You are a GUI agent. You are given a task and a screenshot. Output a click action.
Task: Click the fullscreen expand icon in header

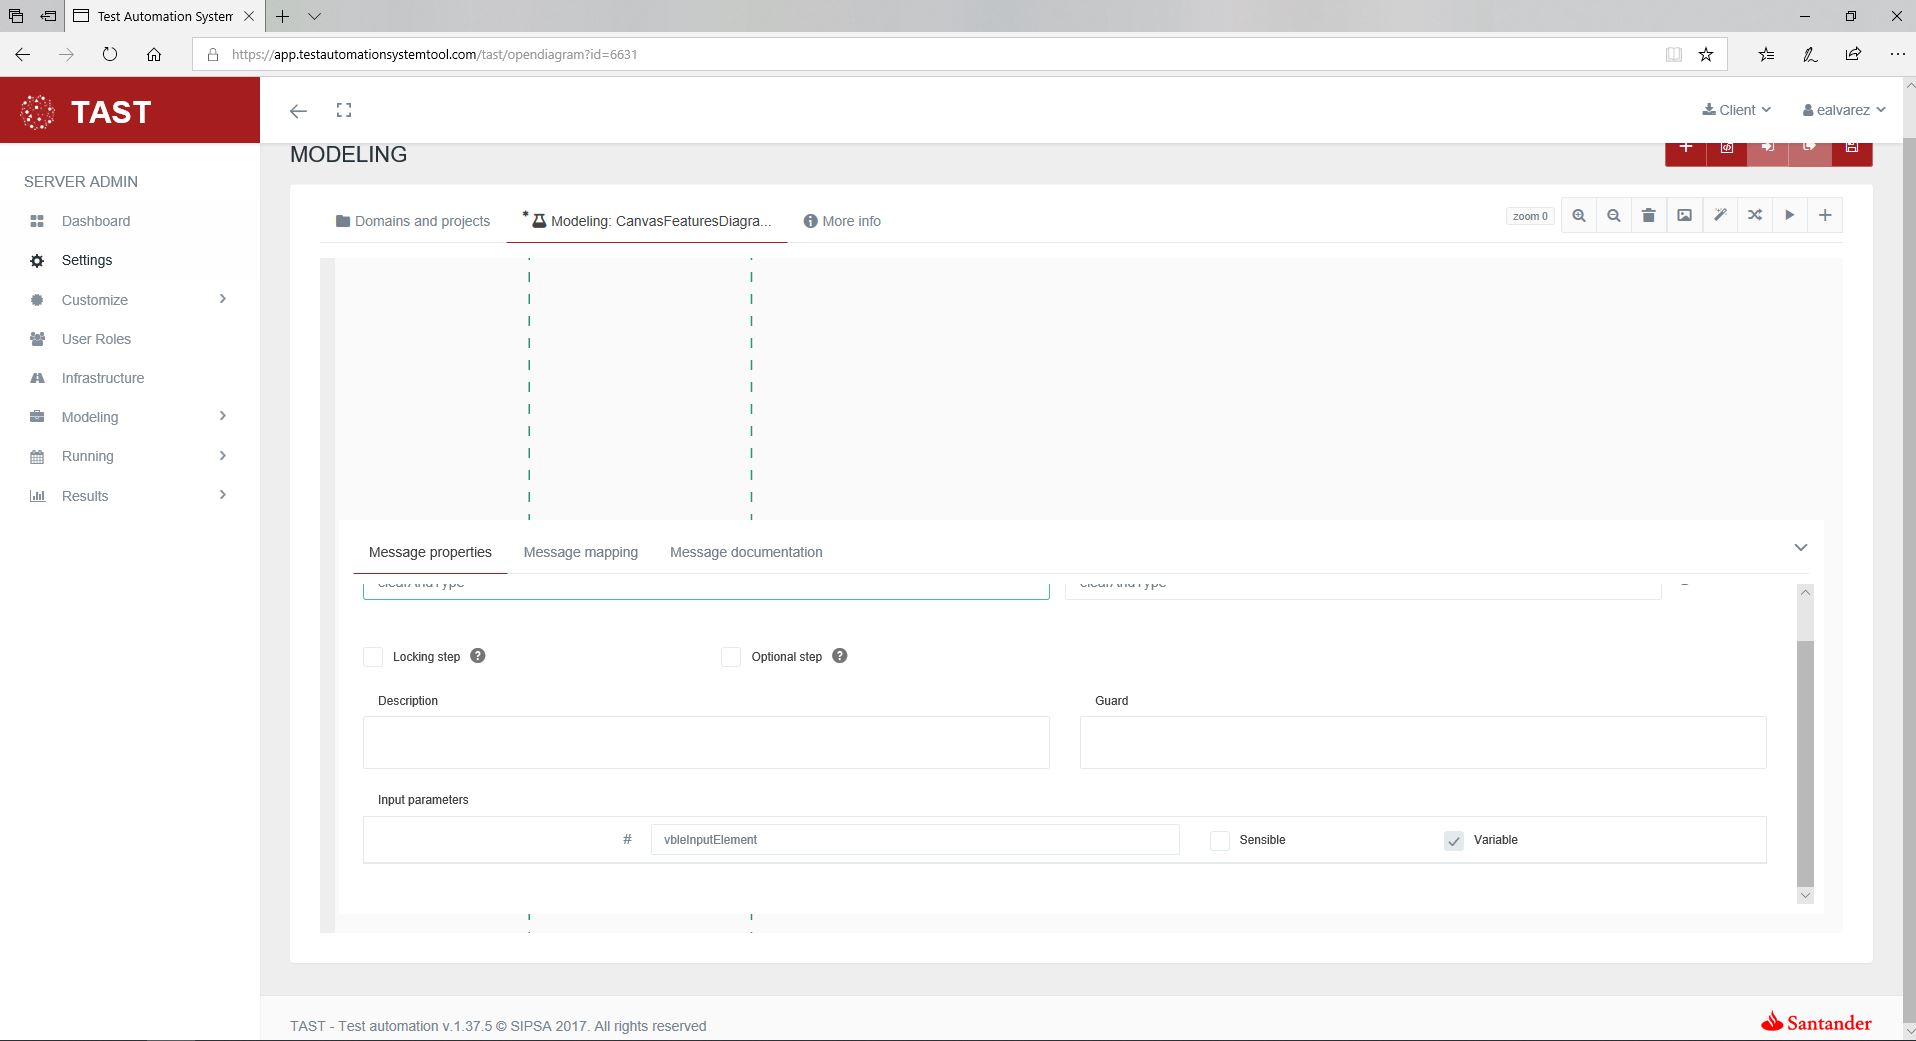coord(344,110)
